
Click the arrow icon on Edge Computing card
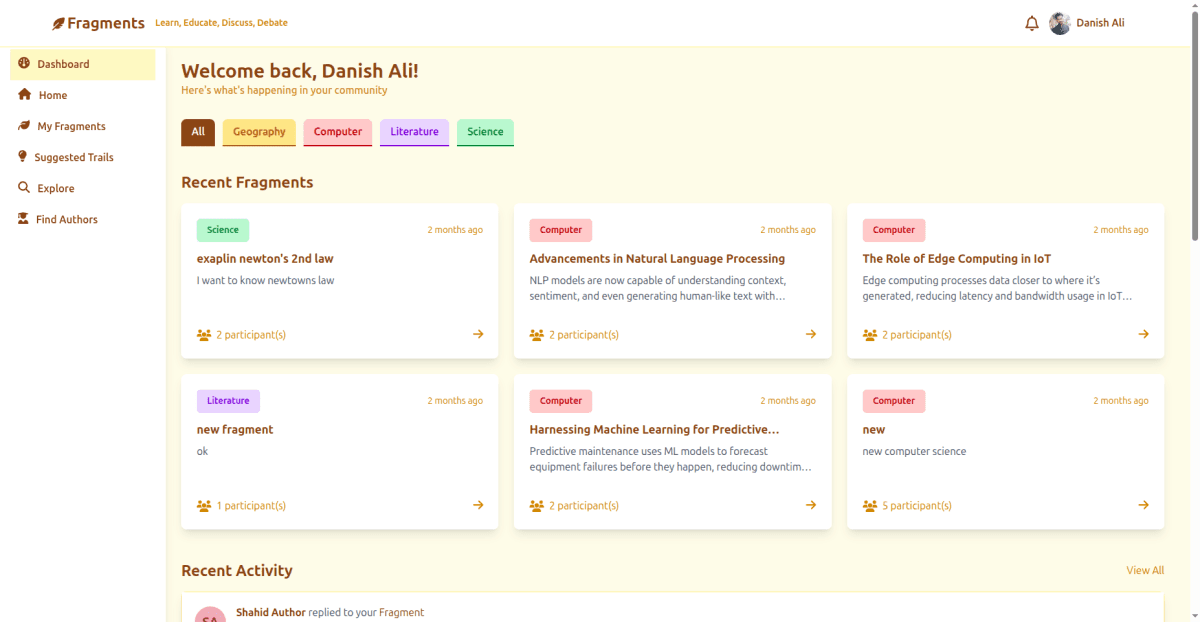1142,334
